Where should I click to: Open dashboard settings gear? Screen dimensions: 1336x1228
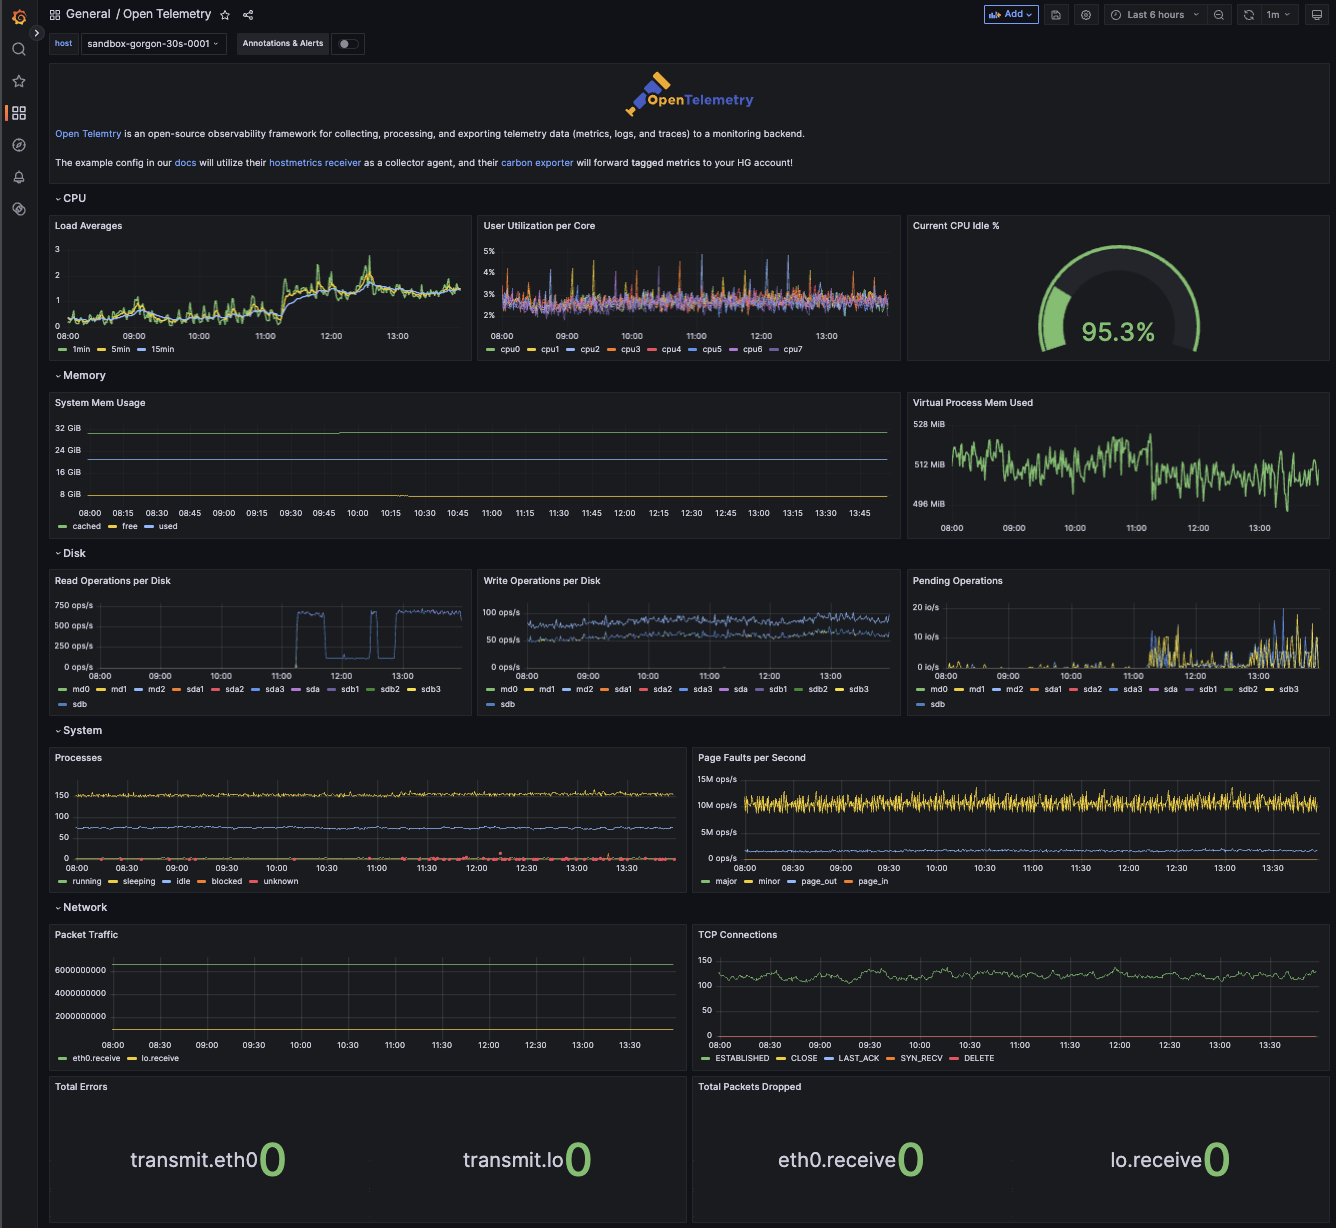(1086, 15)
